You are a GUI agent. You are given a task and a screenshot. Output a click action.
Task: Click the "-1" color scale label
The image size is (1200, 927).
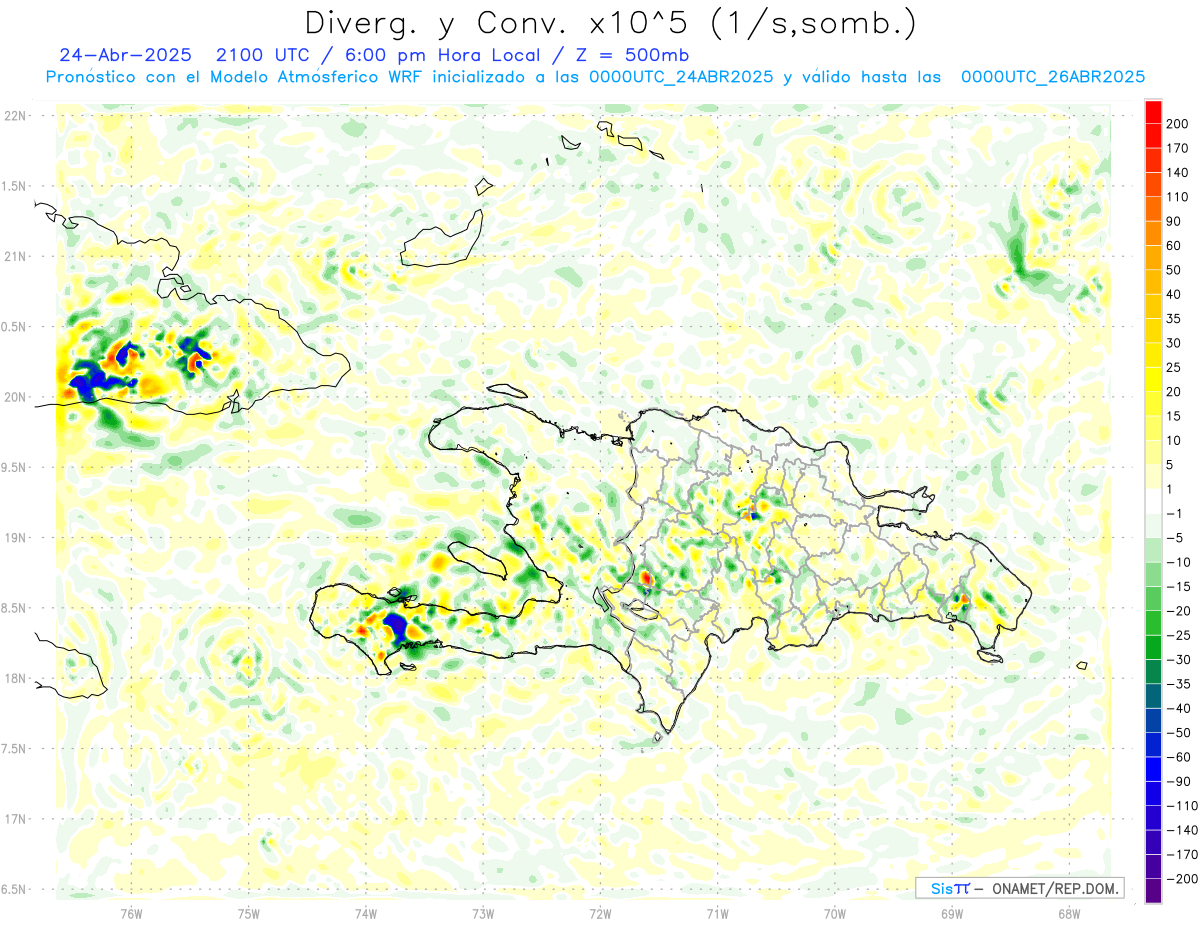[1175, 513]
